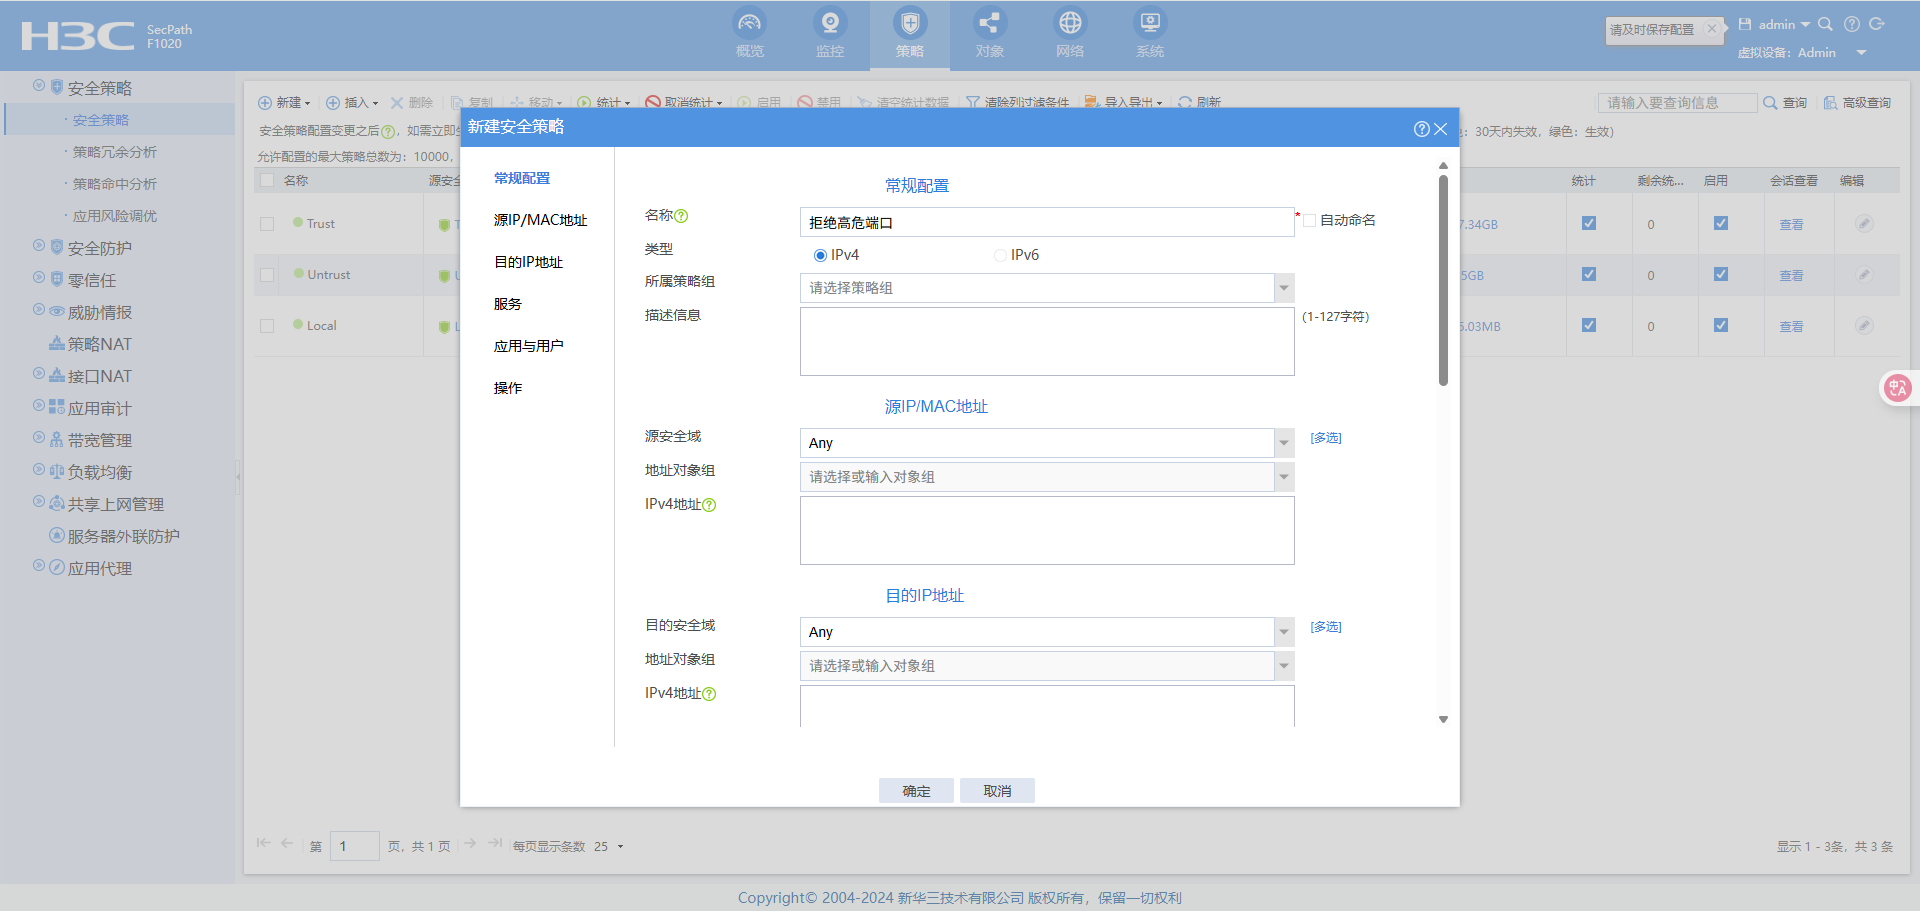Click the edit pencil icon in the Local row
The height and width of the screenshot is (911, 1920).
pyautogui.click(x=1864, y=326)
